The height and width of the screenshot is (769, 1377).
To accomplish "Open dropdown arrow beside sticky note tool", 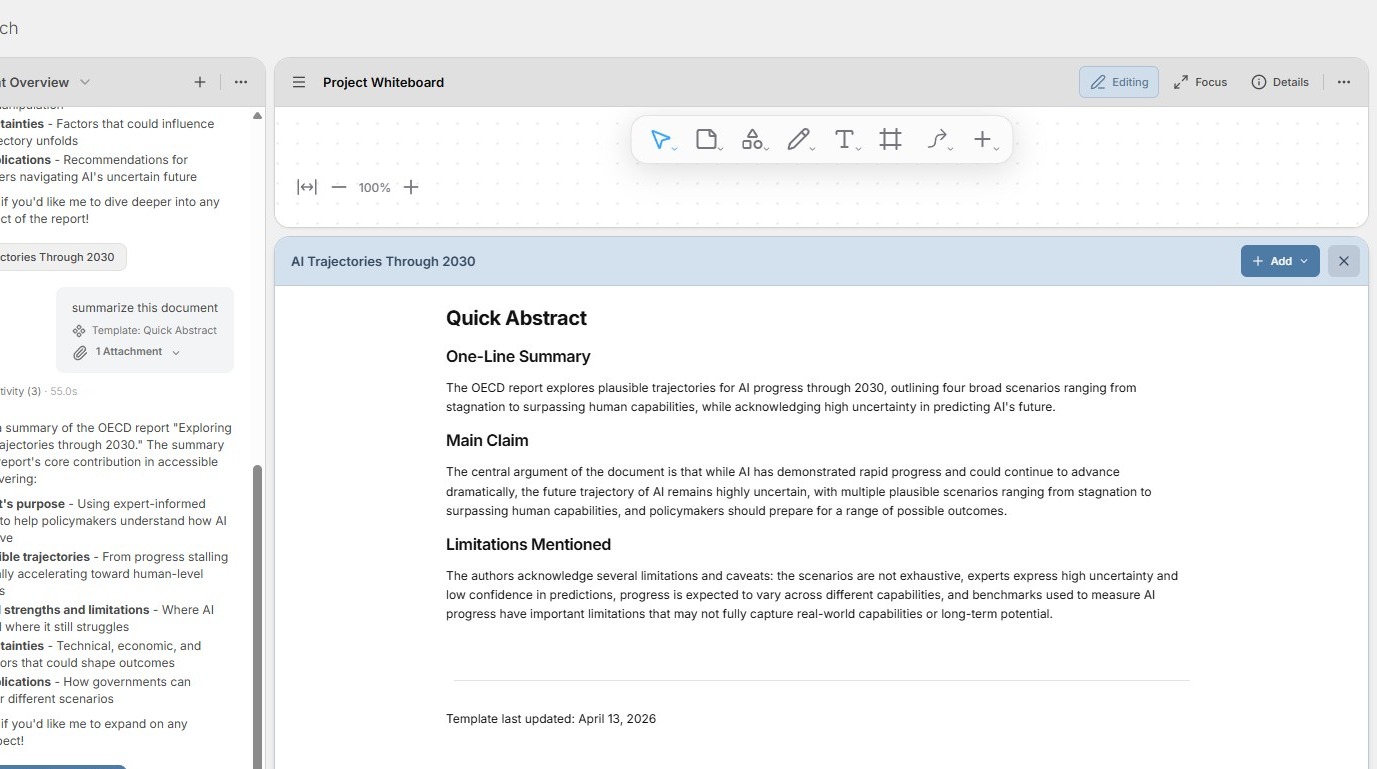I will [x=721, y=149].
